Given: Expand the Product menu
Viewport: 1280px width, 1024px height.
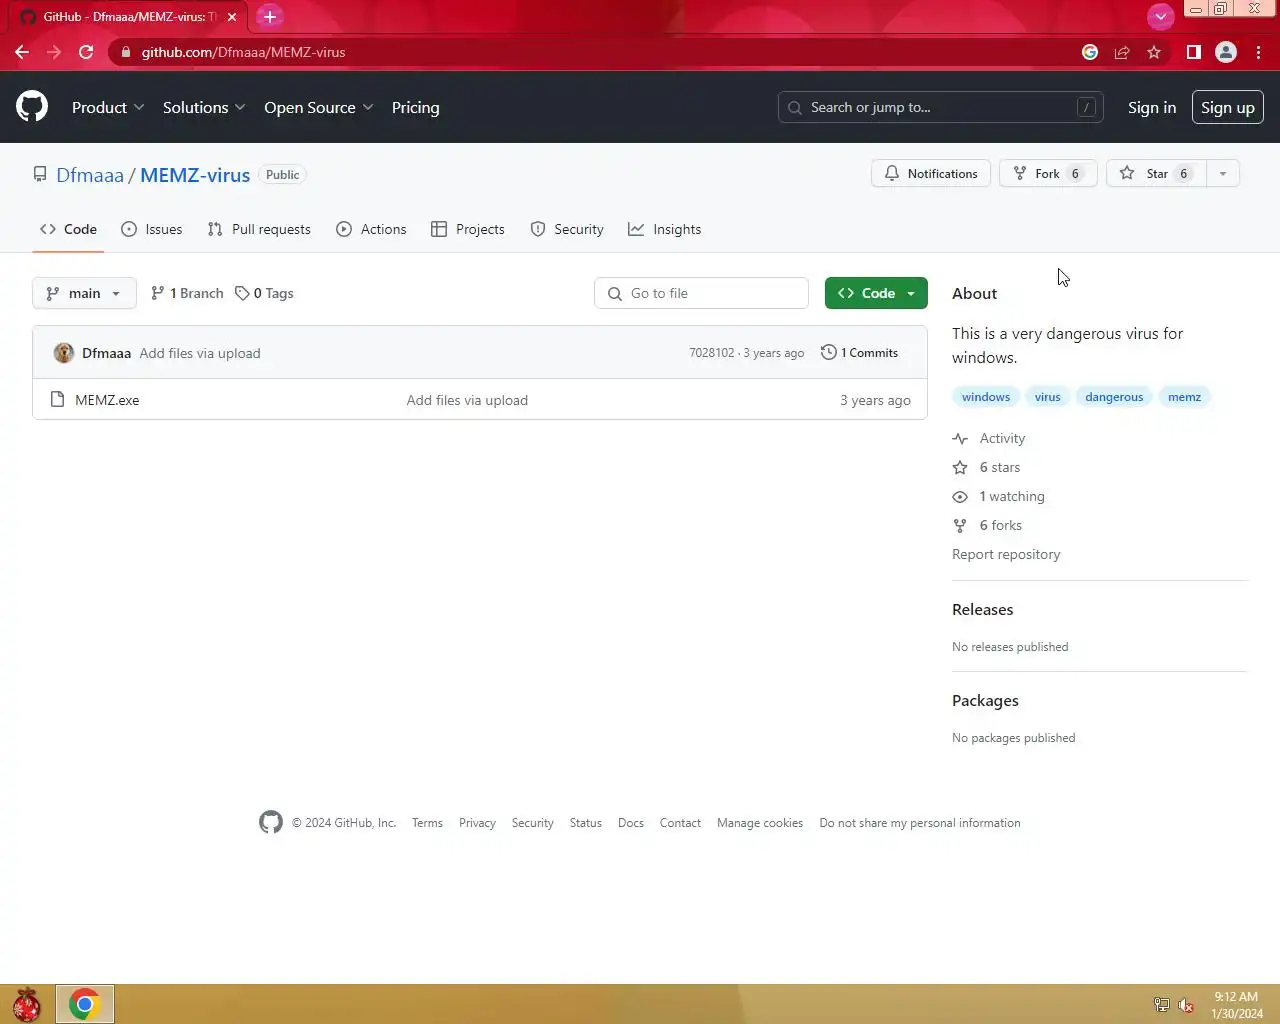Looking at the screenshot, I should tap(108, 107).
